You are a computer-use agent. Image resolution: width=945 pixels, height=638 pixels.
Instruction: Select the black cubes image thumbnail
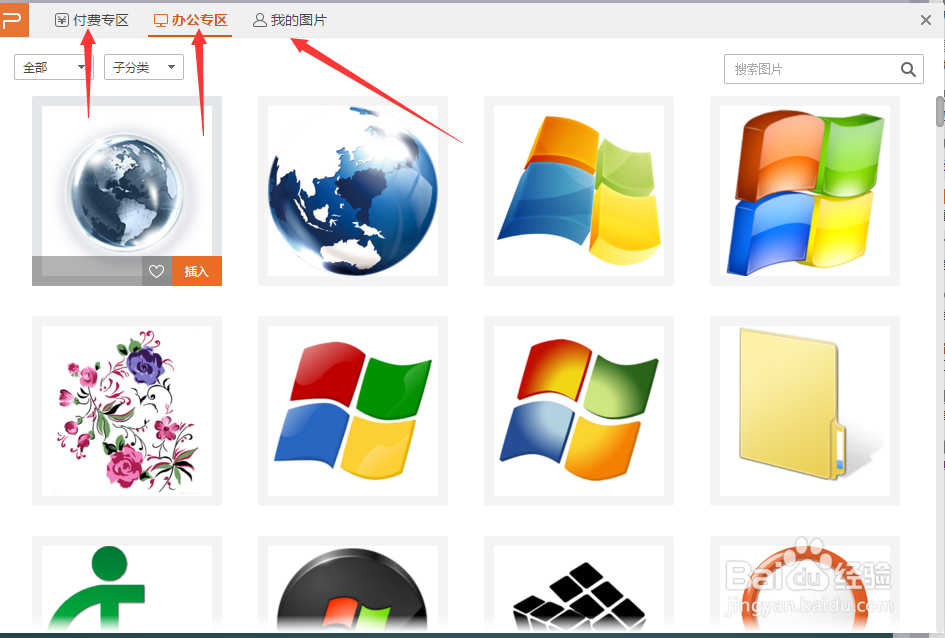[x=579, y=584]
